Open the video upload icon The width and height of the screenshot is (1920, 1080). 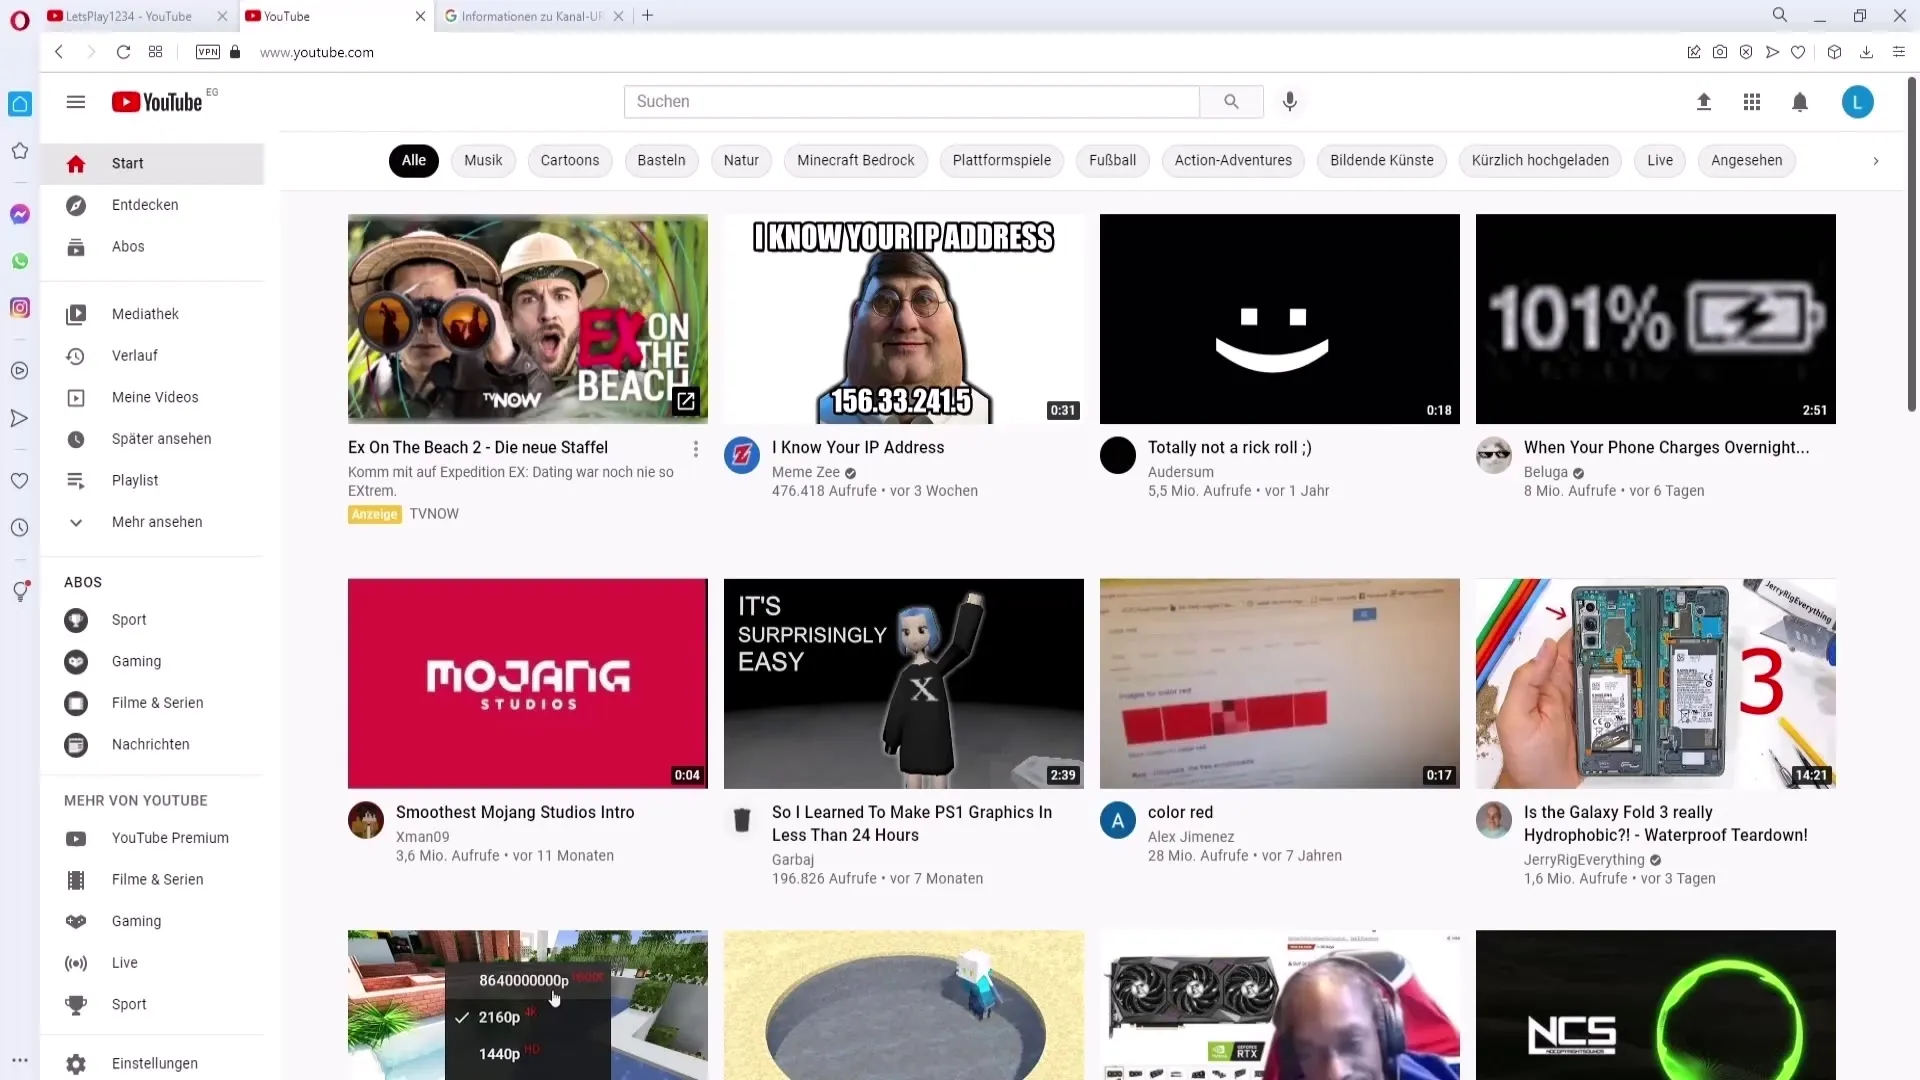[1704, 102]
